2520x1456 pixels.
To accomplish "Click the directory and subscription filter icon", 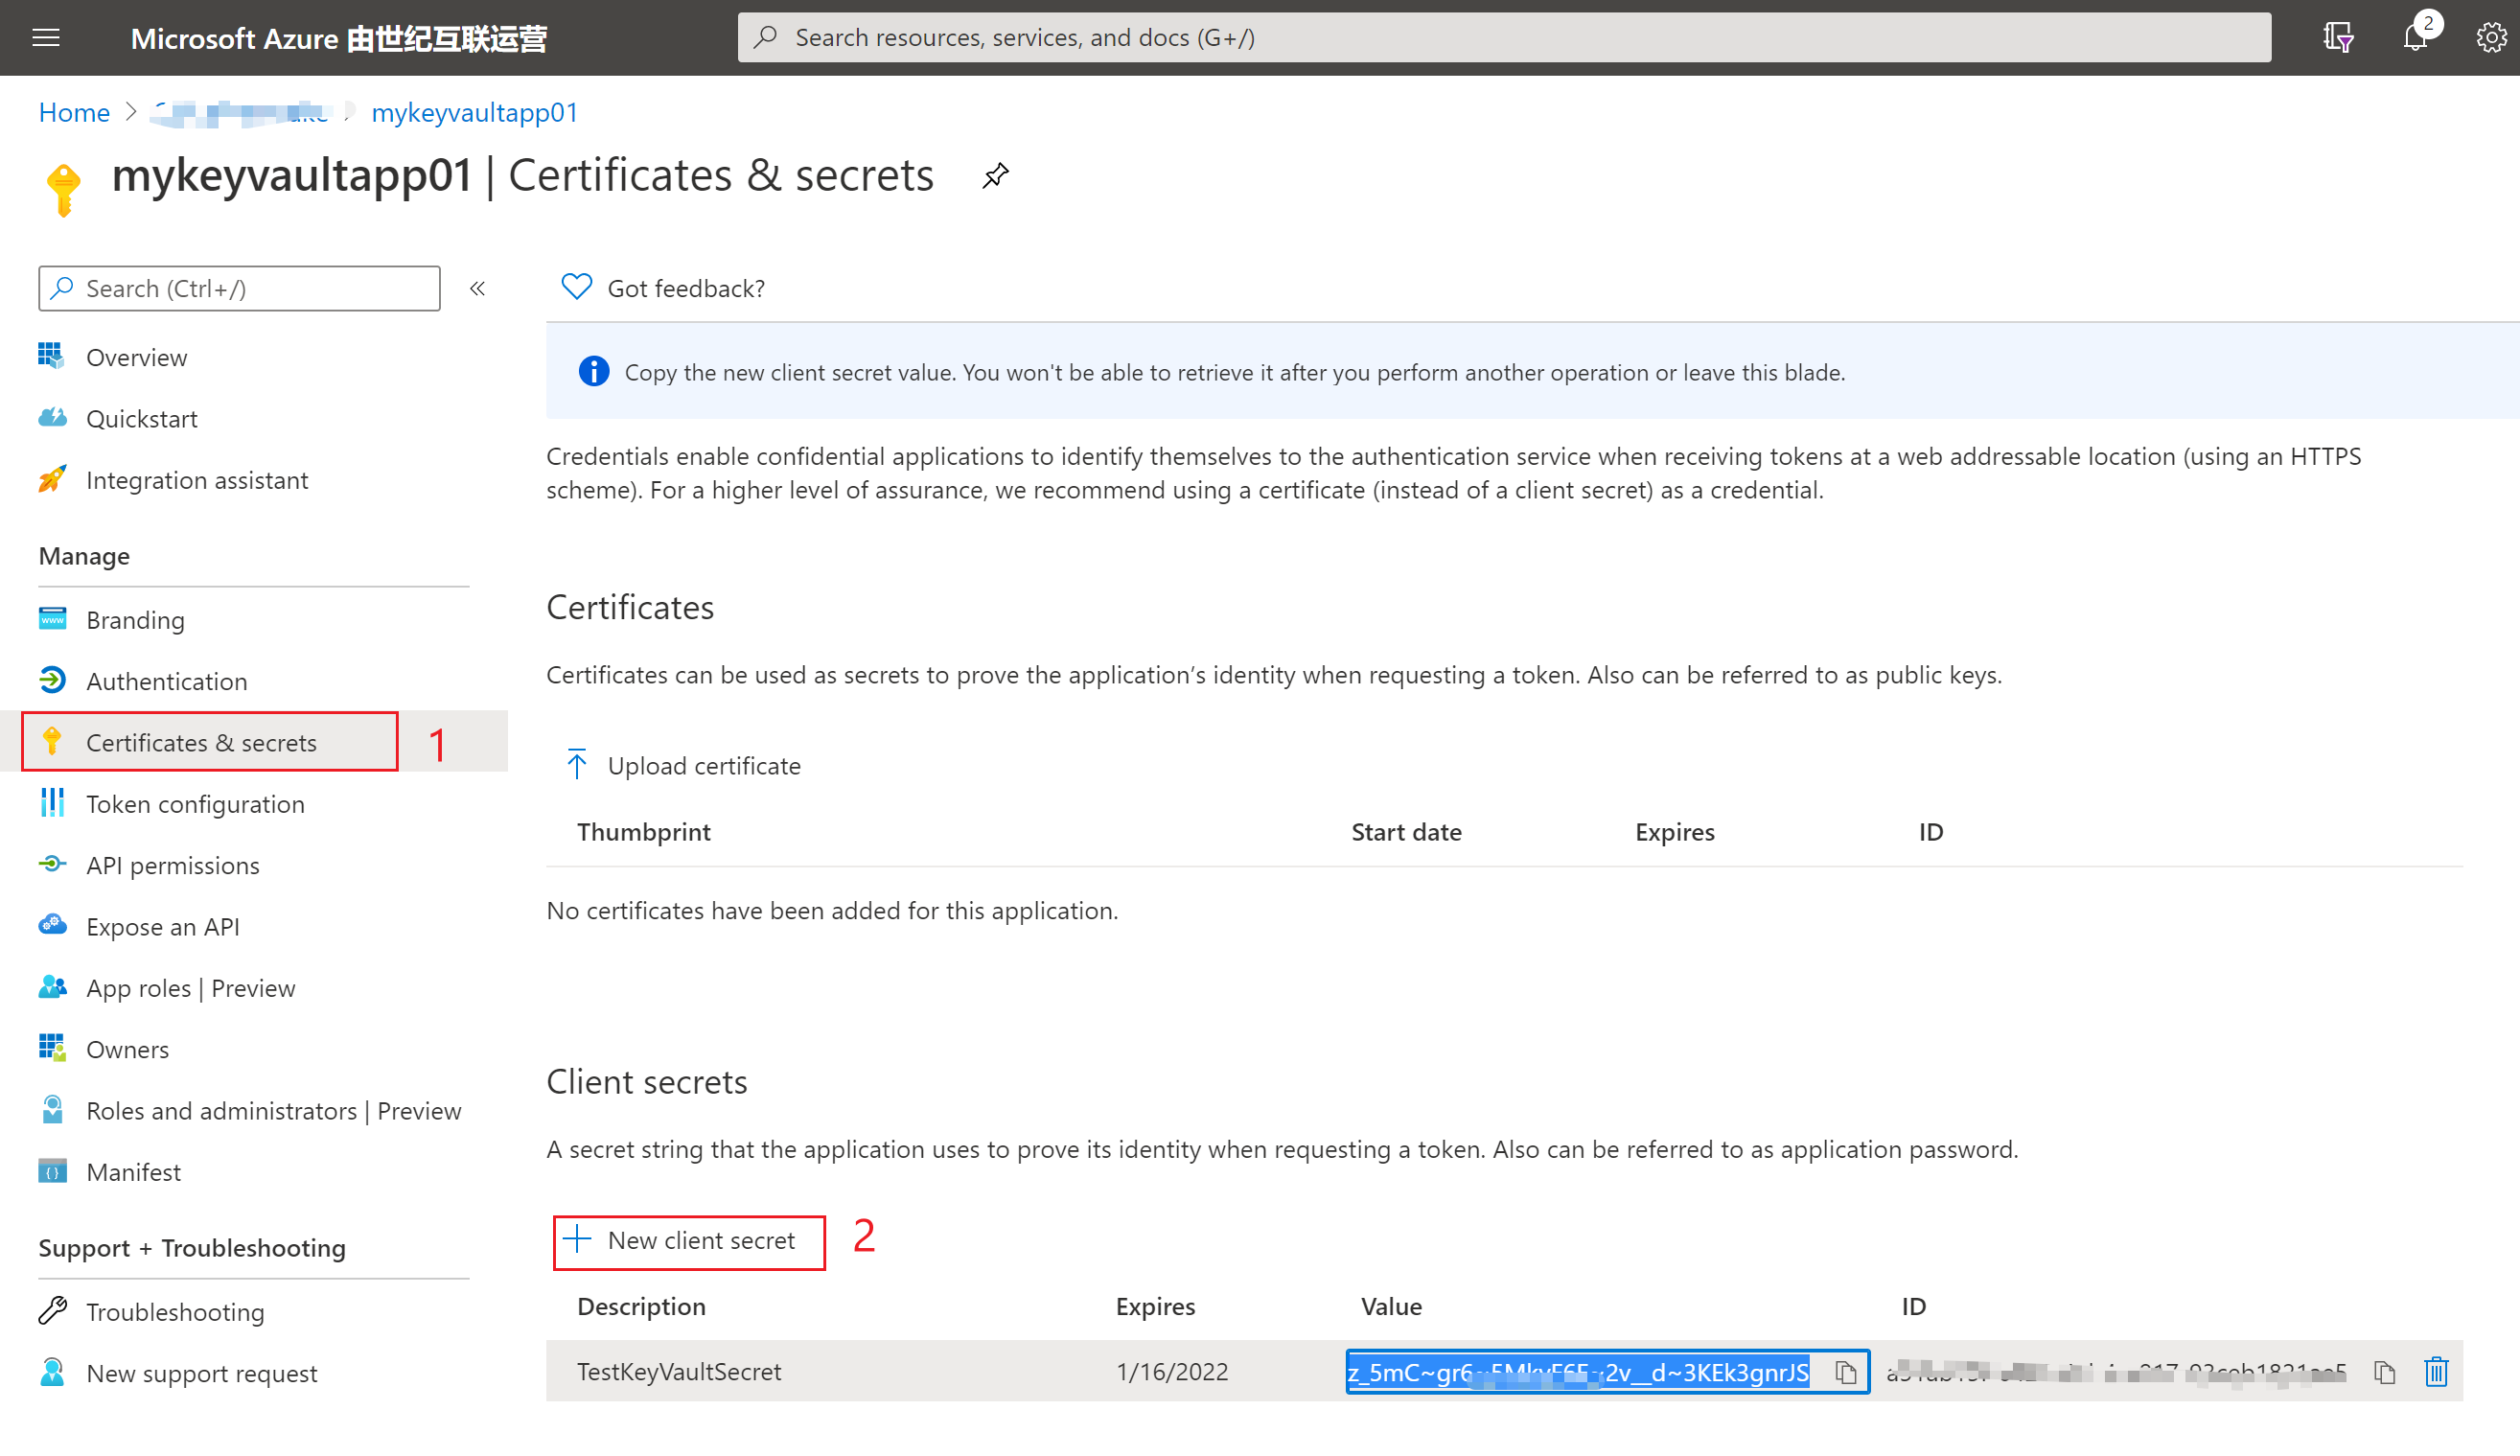I will click(2337, 38).
